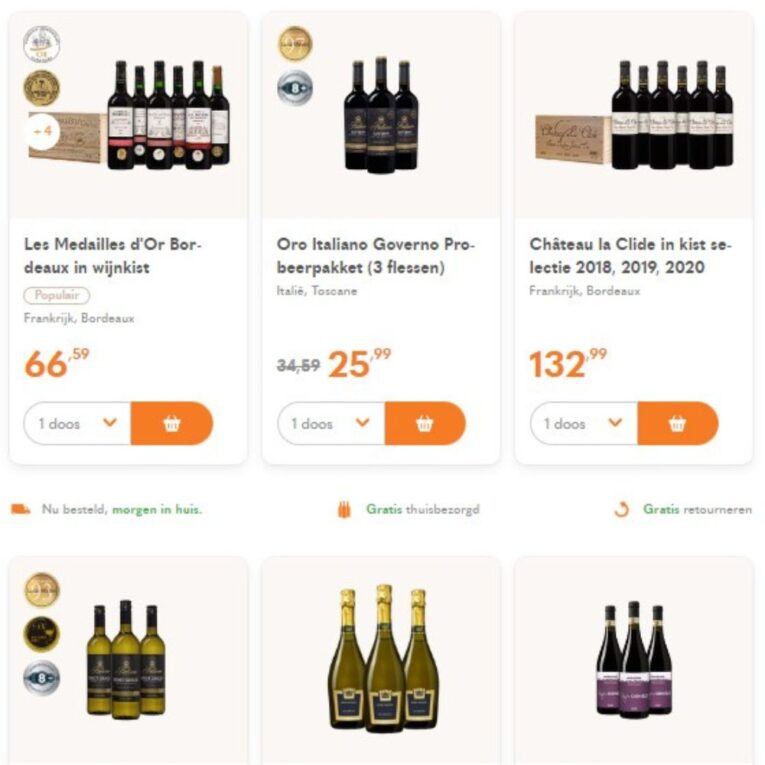
Task: Open quantity dropdown for Château la Clide
Action: [584, 423]
